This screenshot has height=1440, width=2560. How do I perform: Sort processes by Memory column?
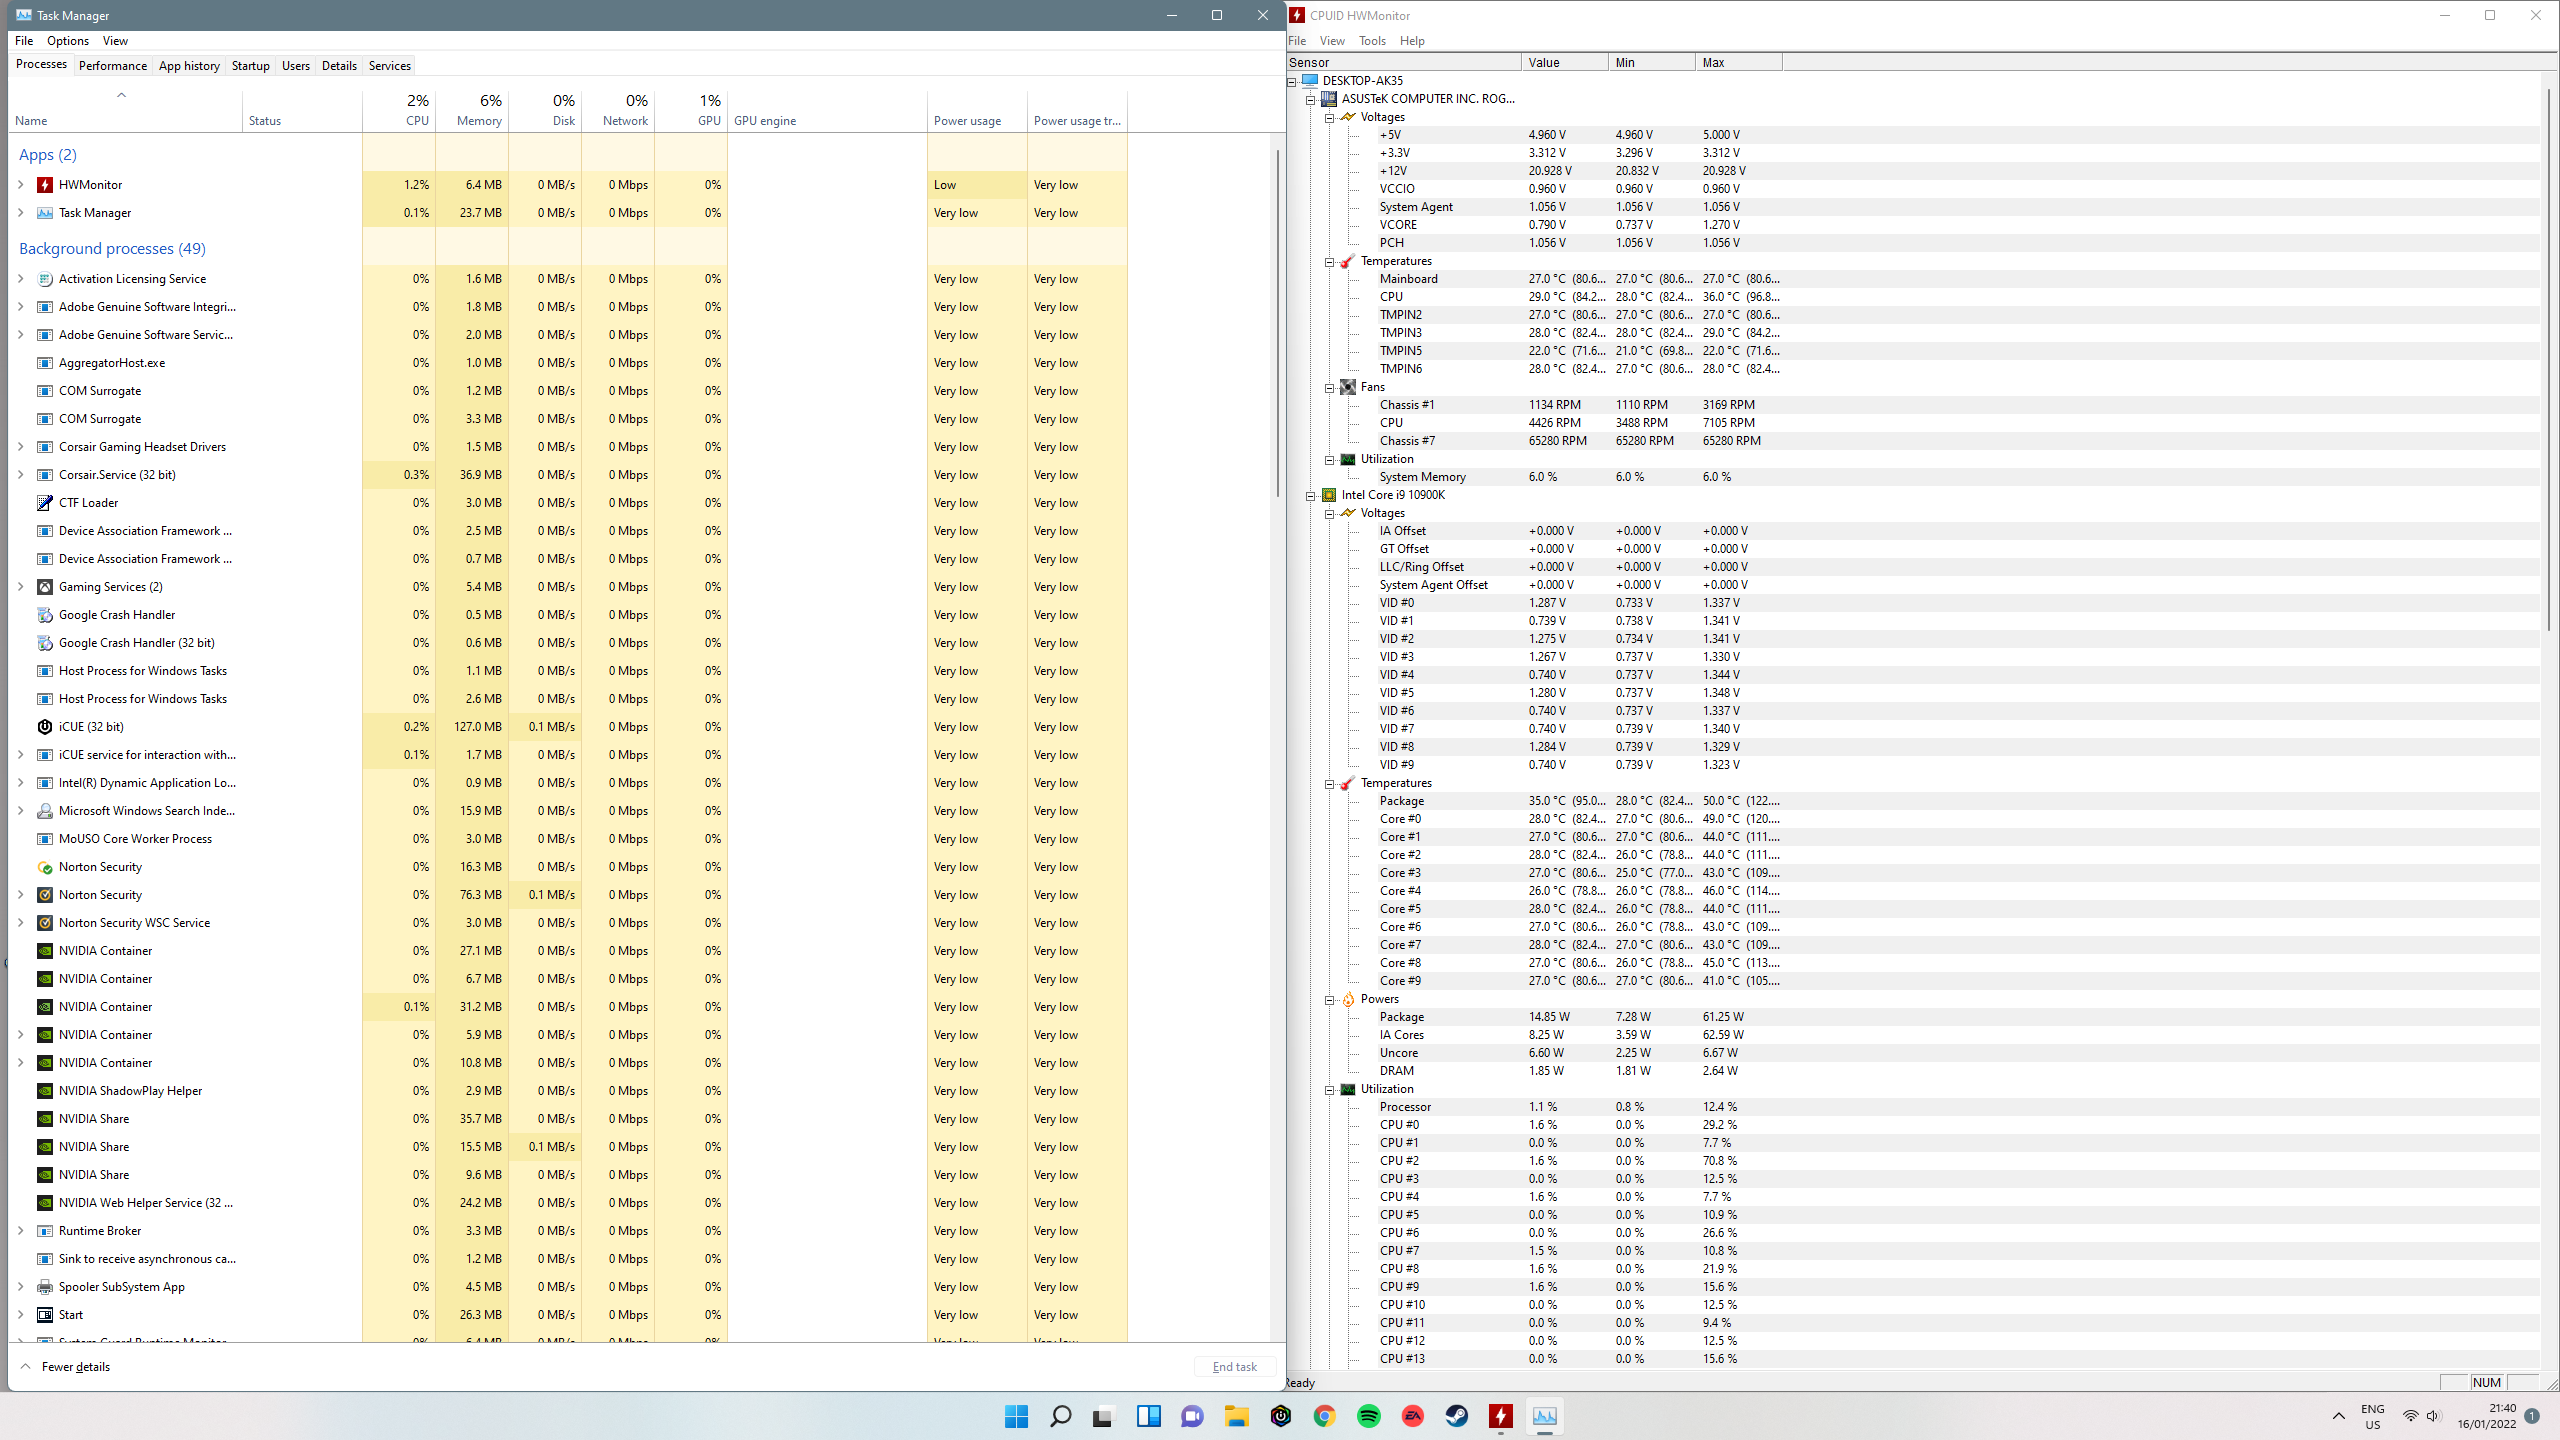tap(472, 110)
